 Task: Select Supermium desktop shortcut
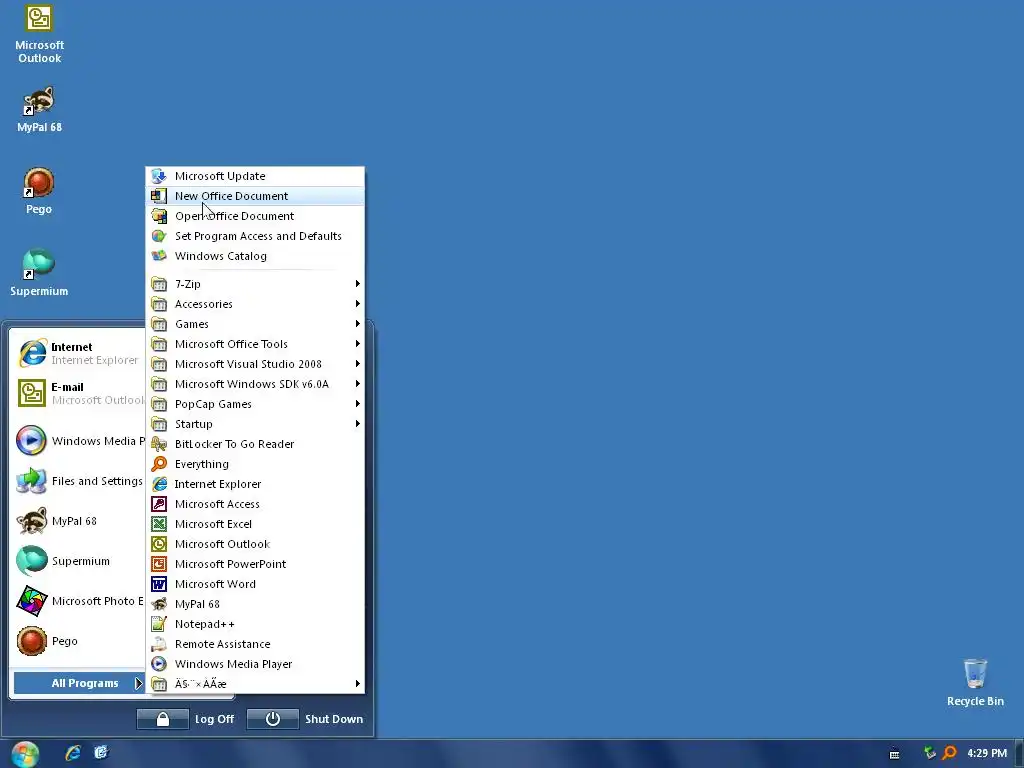pos(39,274)
